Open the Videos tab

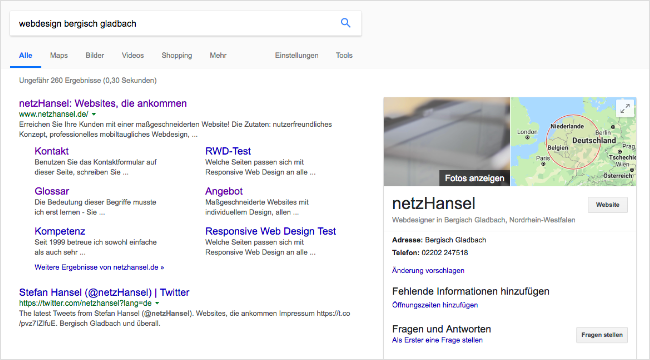tap(133, 56)
